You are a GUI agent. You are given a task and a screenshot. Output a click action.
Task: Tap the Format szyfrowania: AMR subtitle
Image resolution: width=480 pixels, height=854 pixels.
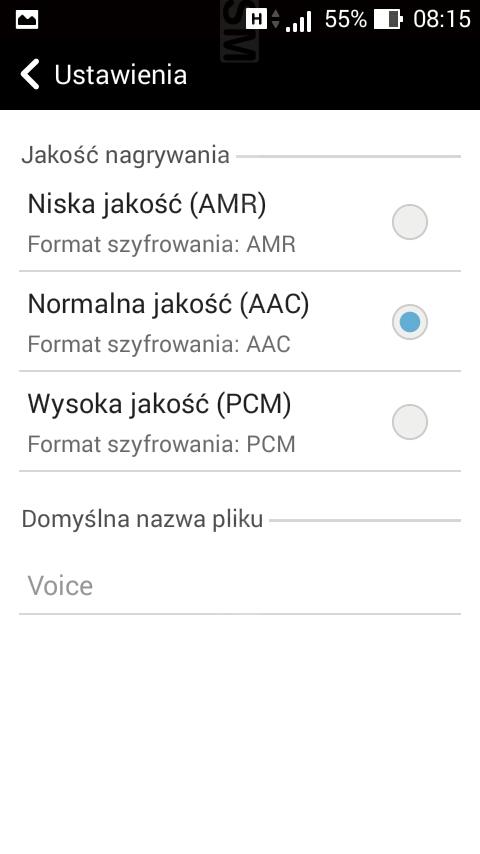click(162, 245)
